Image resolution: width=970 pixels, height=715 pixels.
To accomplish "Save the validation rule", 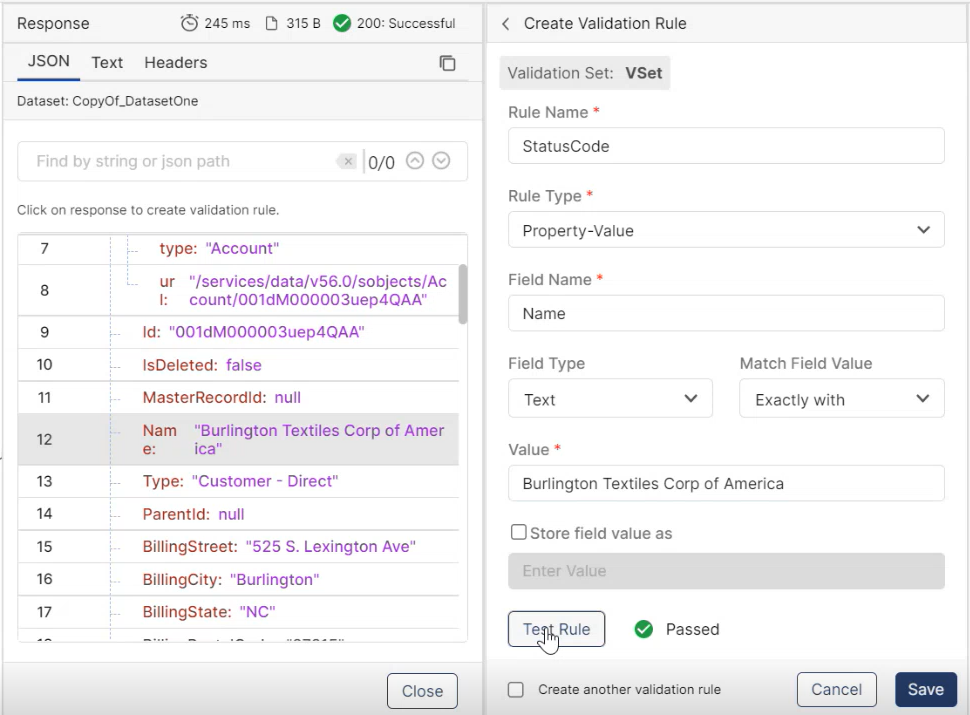I will click(x=925, y=689).
